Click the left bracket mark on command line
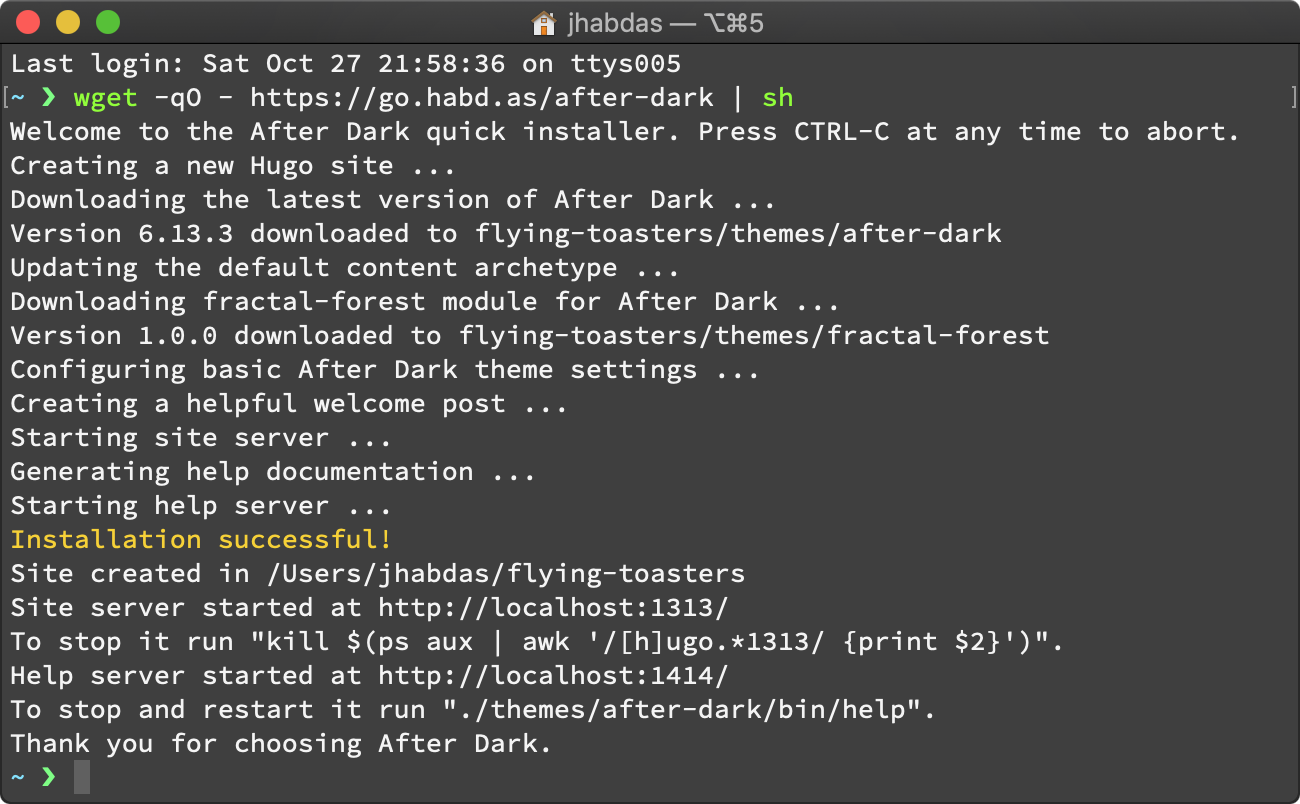Viewport: 1300px width, 804px height. pyautogui.click(x=5, y=98)
